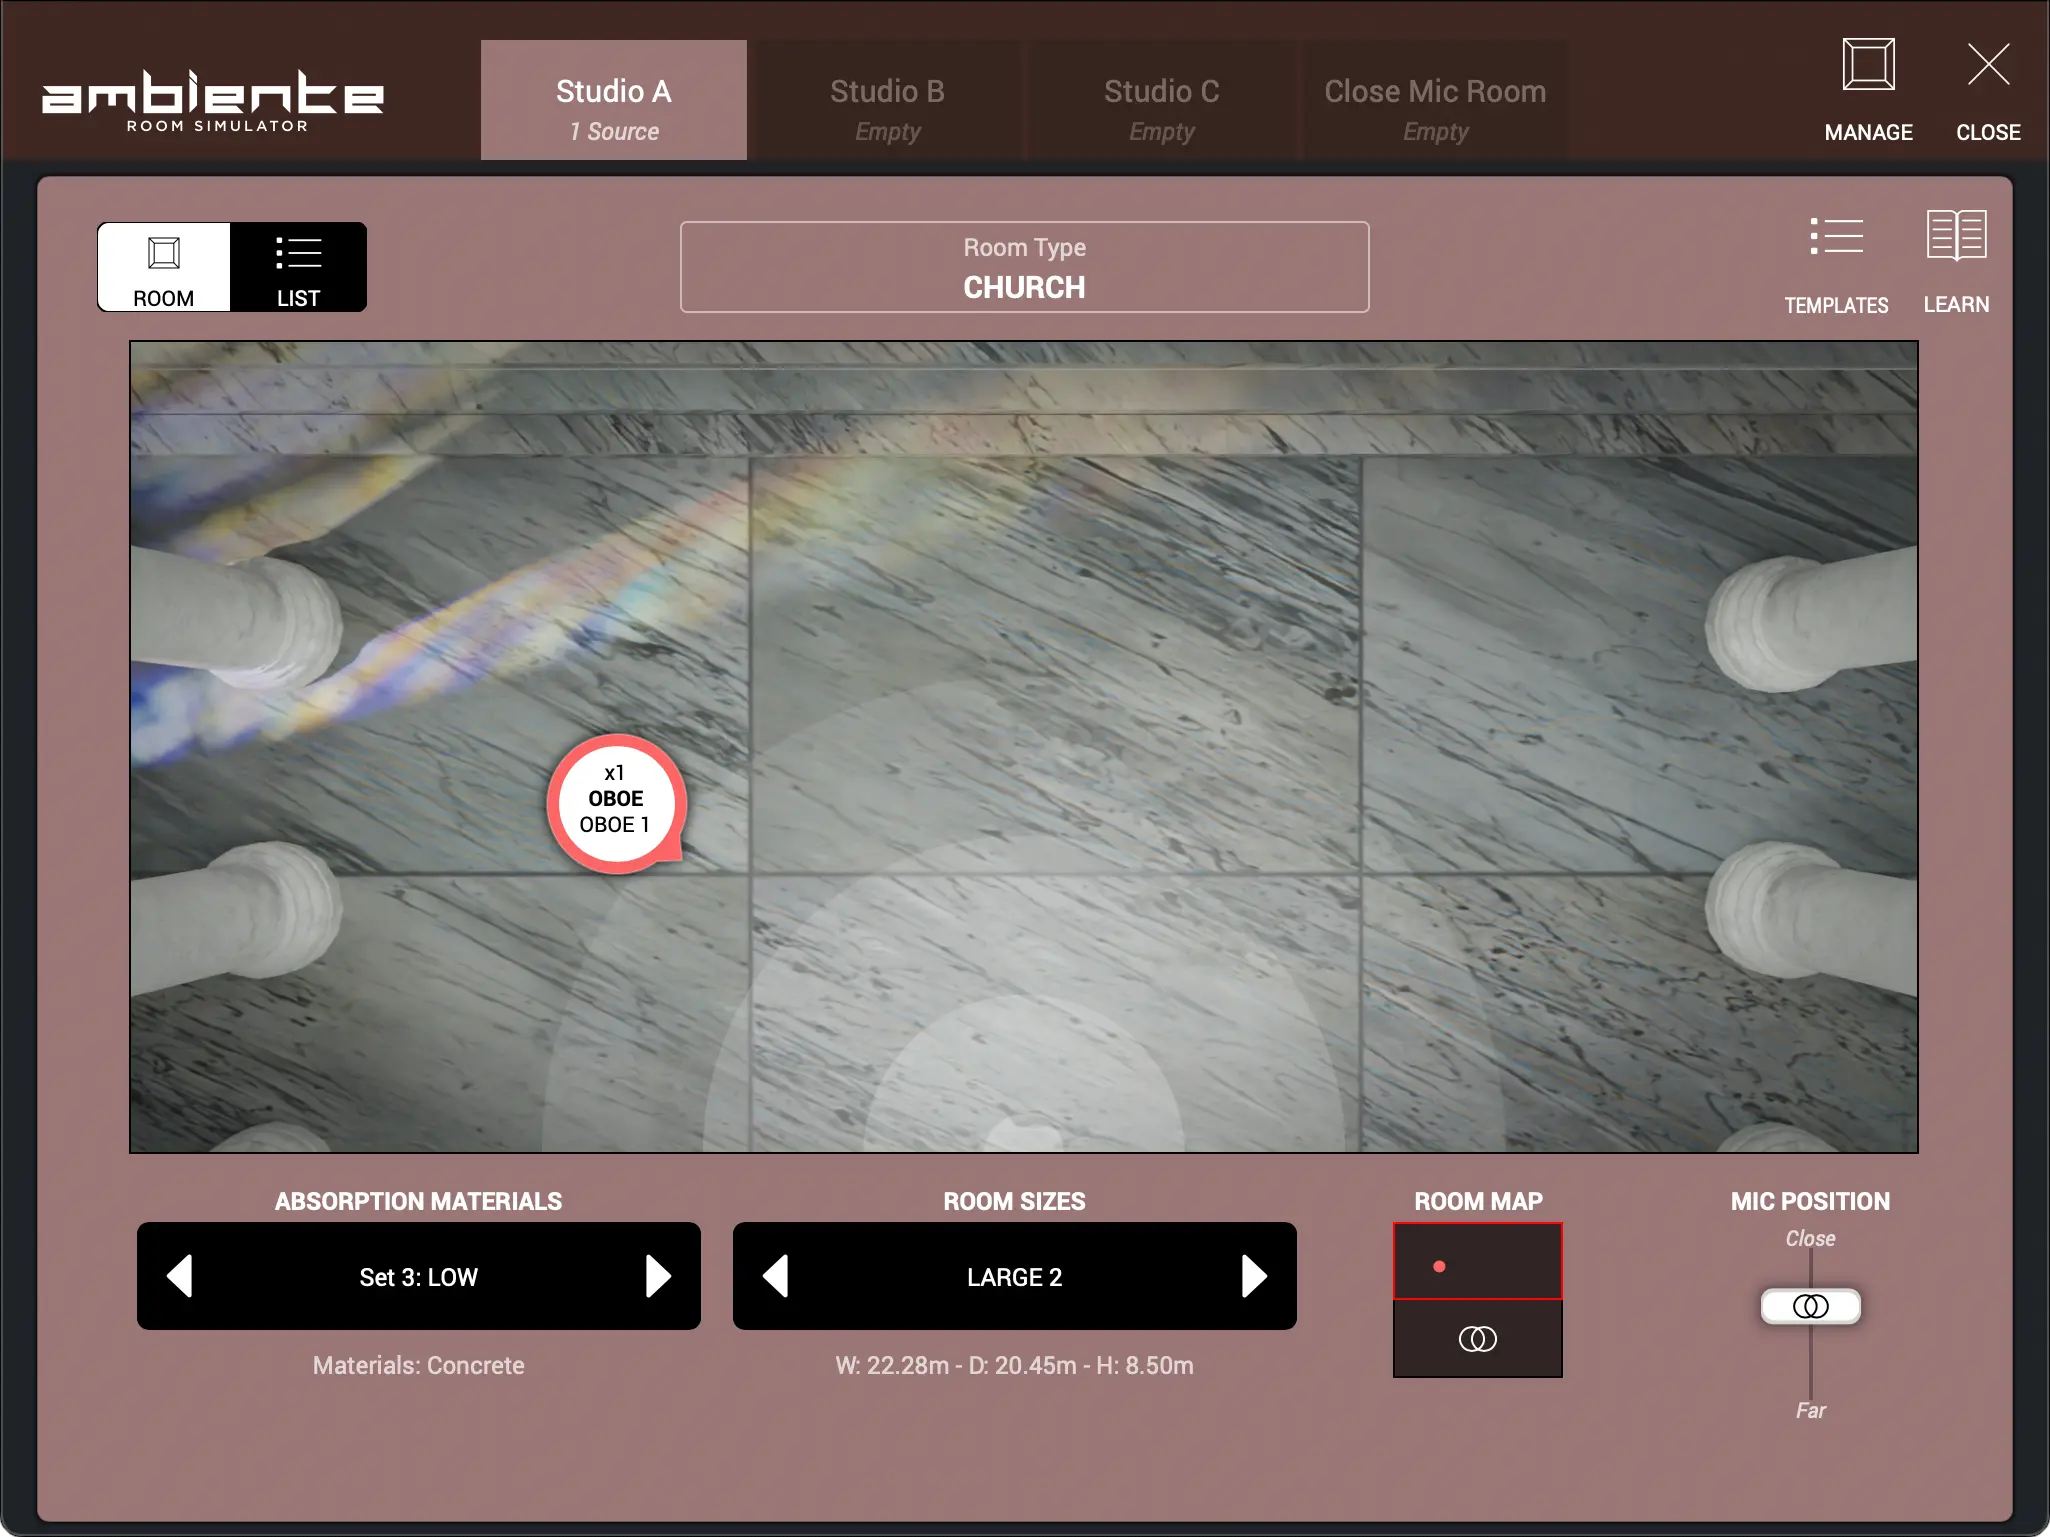Viewport: 2050px width, 1537px height.
Task: Click the CLOSE X icon
Action: (x=1987, y=66)
